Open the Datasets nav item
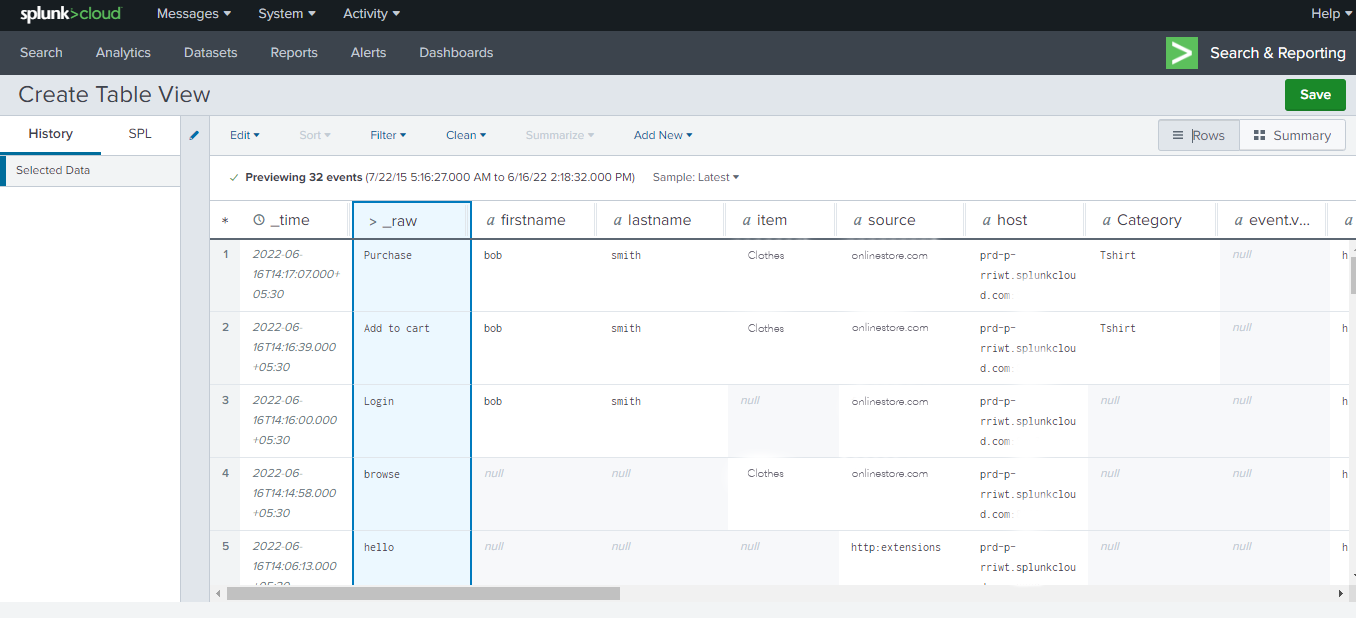The image size is (1356, 618). pos(211,53)
